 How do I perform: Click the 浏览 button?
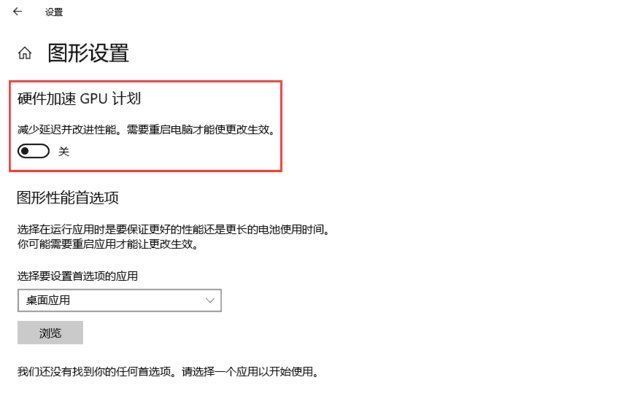50,333
